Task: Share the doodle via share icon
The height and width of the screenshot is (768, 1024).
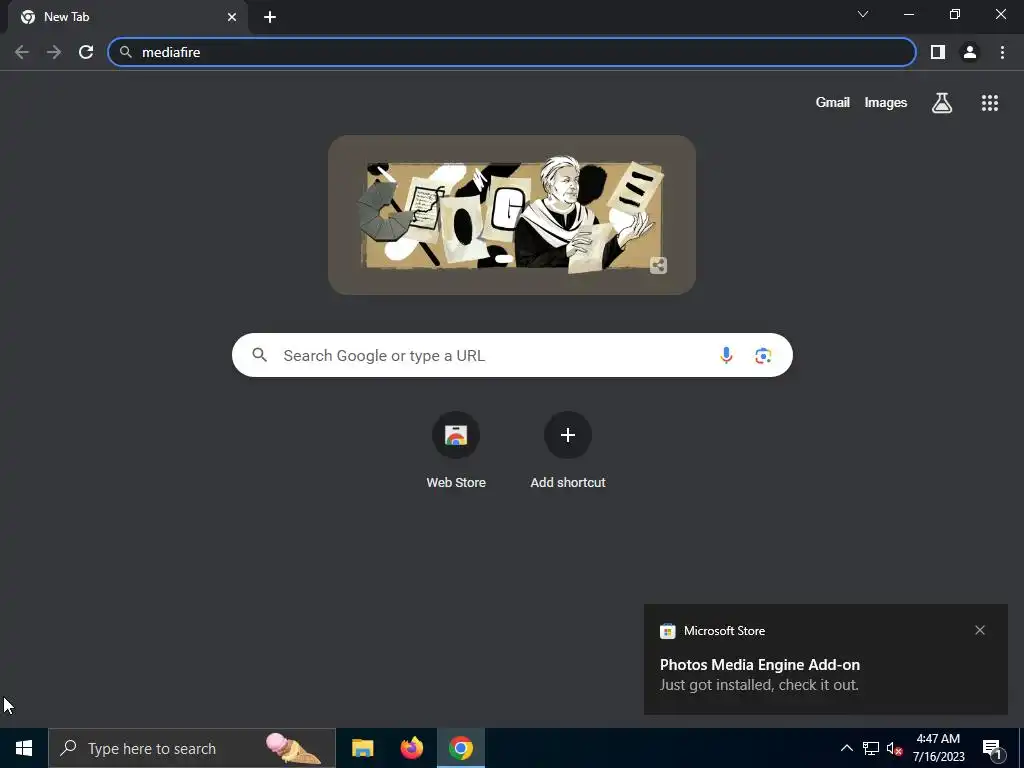Action: (x=658, y=265)
